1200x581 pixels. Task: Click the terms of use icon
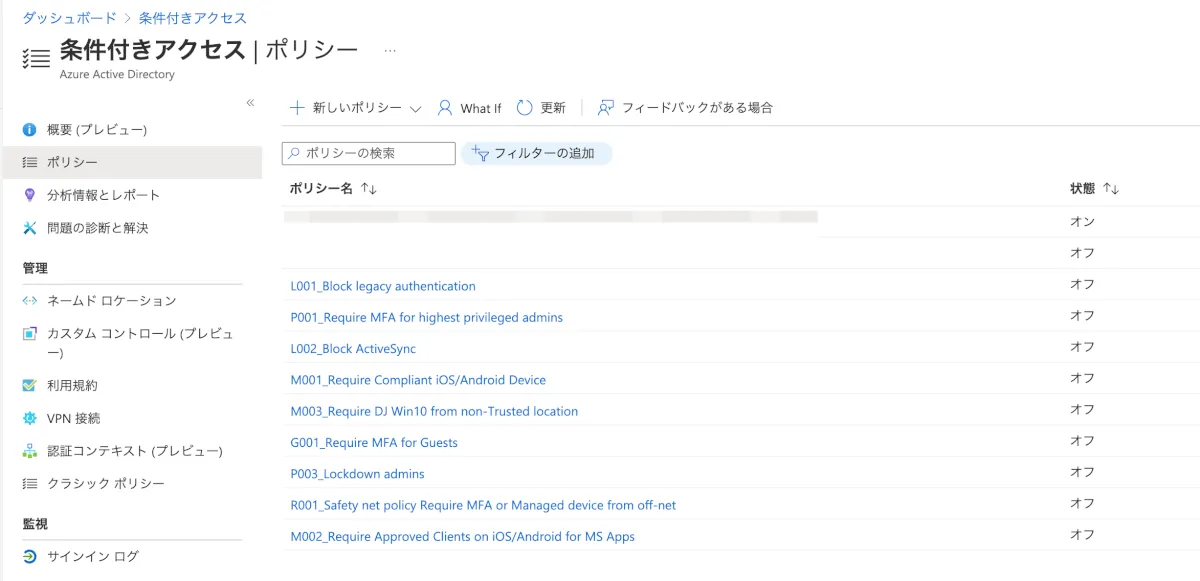[29, 385]
